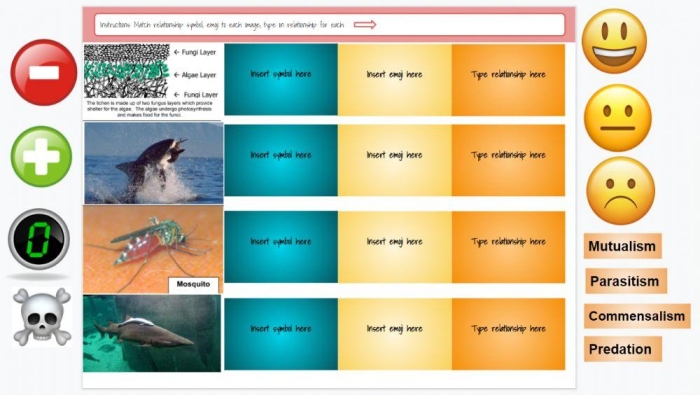This screenshot has height=395, width=700.
Task: Click the instructions text box
Action: pos(329,25)
